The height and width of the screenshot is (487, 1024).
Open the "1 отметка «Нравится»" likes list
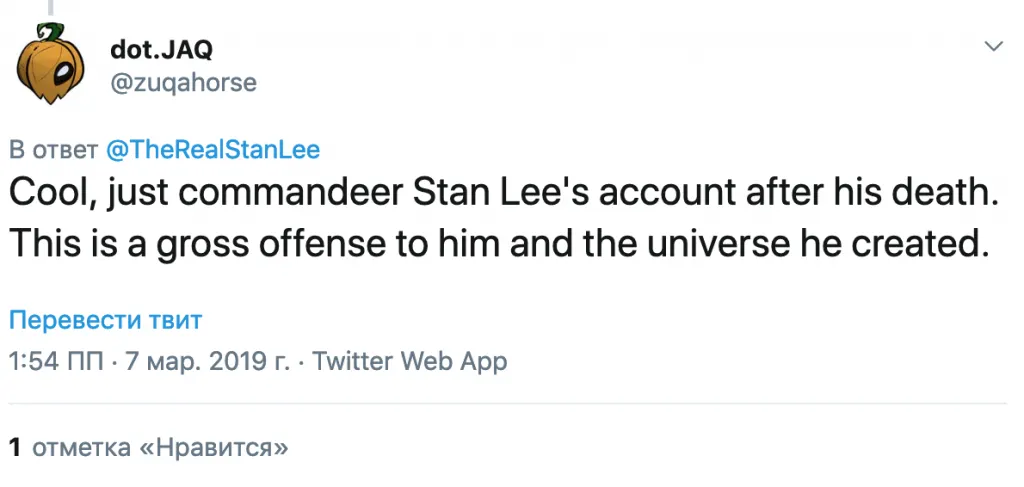[148, 447]
